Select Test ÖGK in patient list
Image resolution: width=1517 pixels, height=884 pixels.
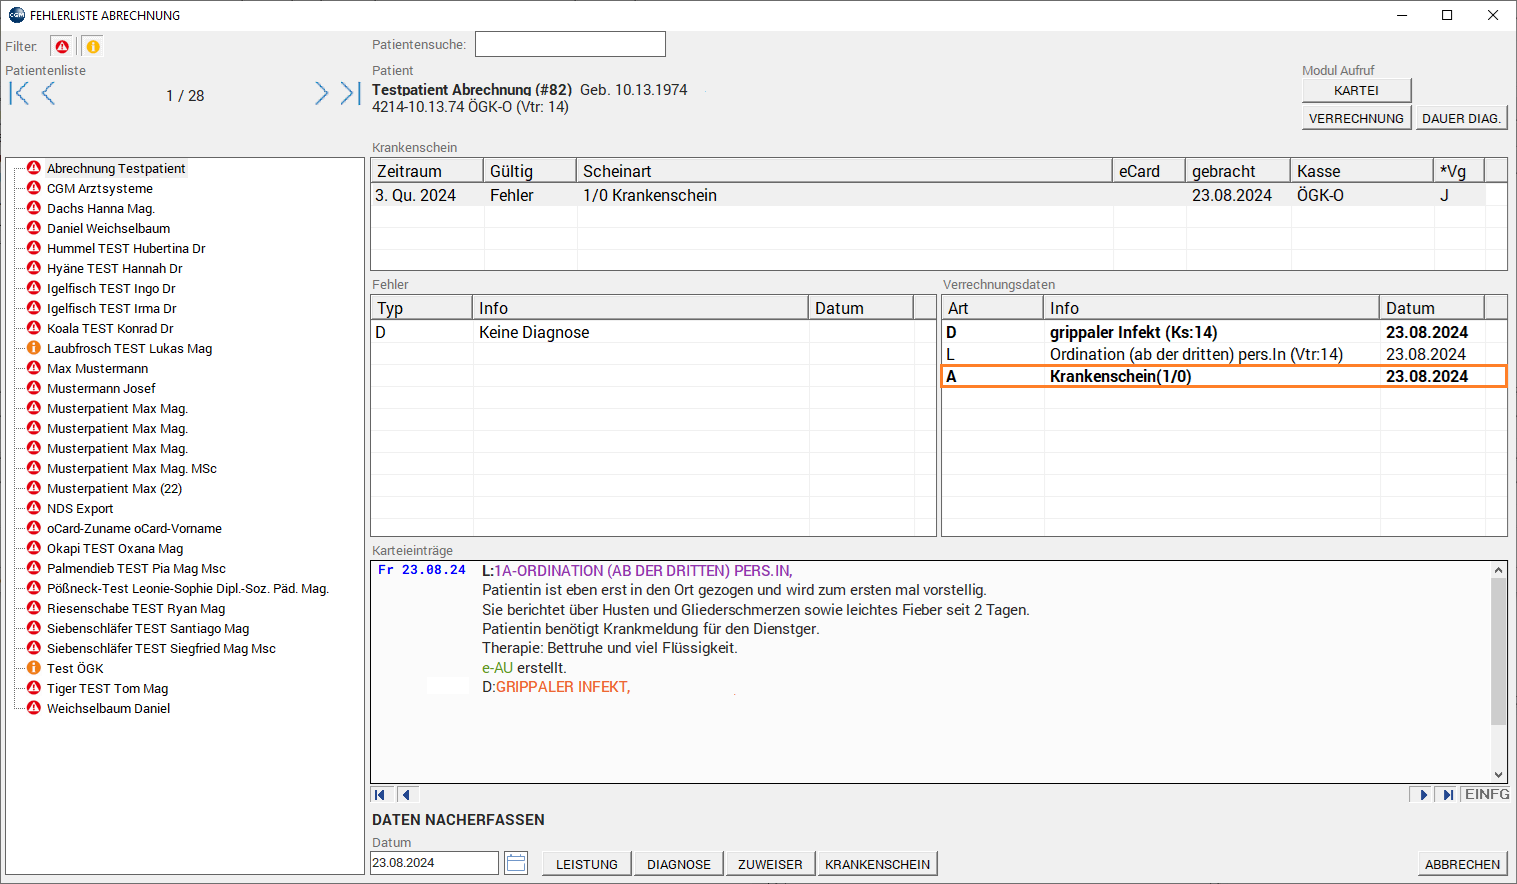point(75,669)
